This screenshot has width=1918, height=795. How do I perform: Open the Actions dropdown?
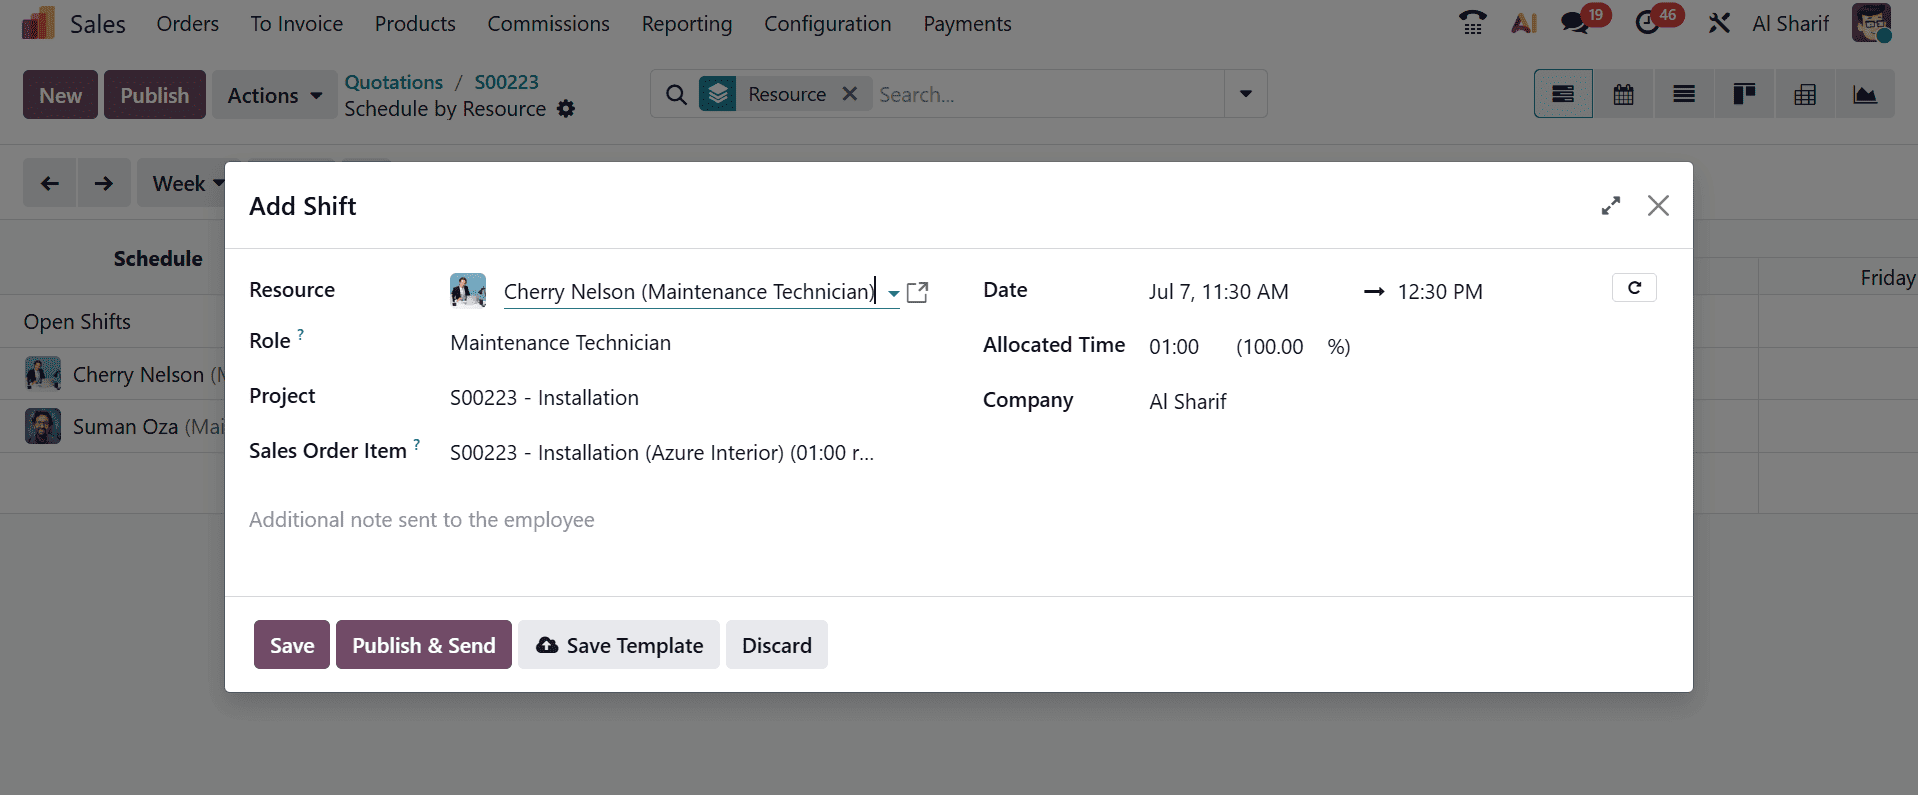274,95
